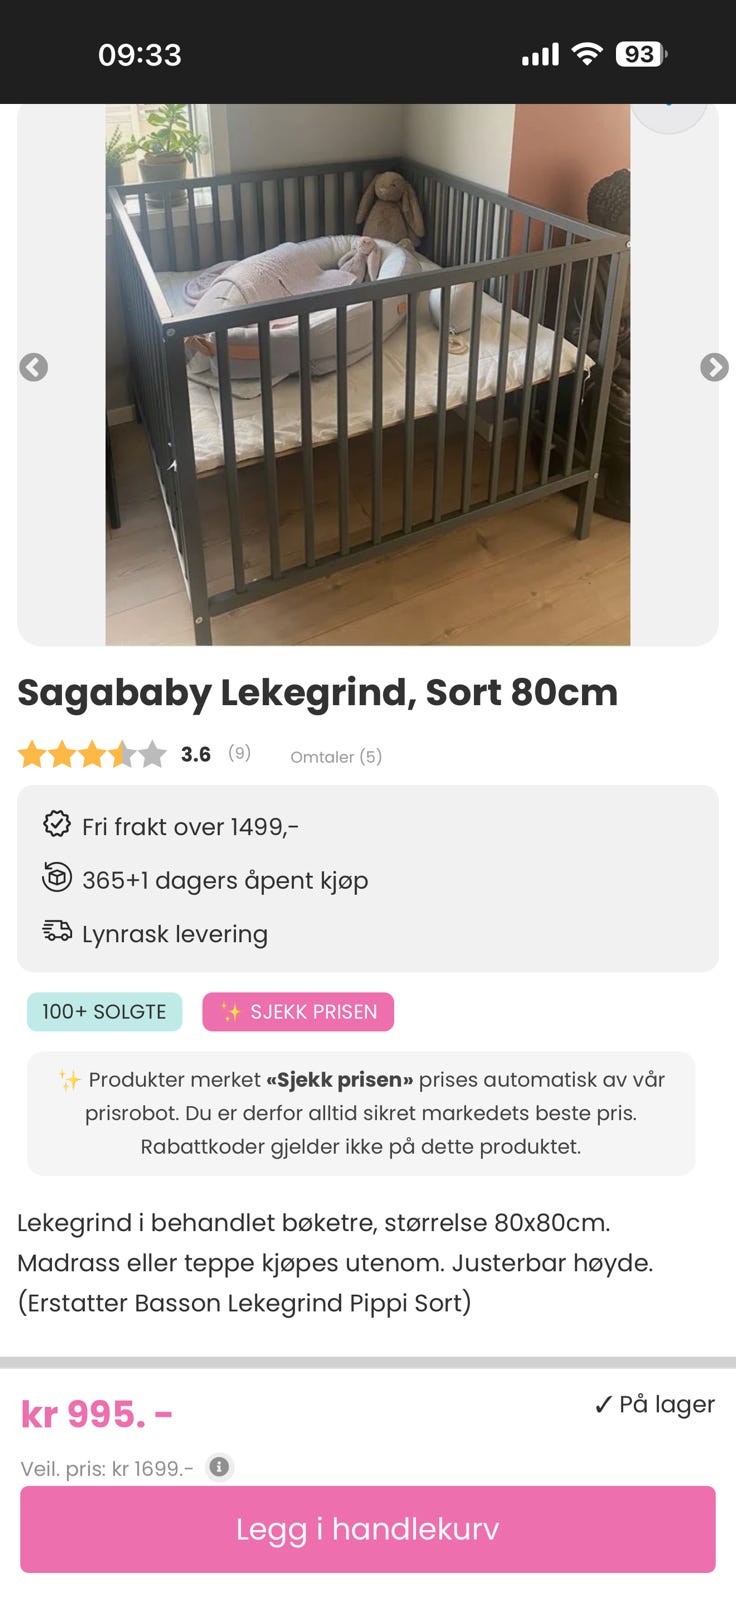Tap the rating count (9)

(239, 753)
